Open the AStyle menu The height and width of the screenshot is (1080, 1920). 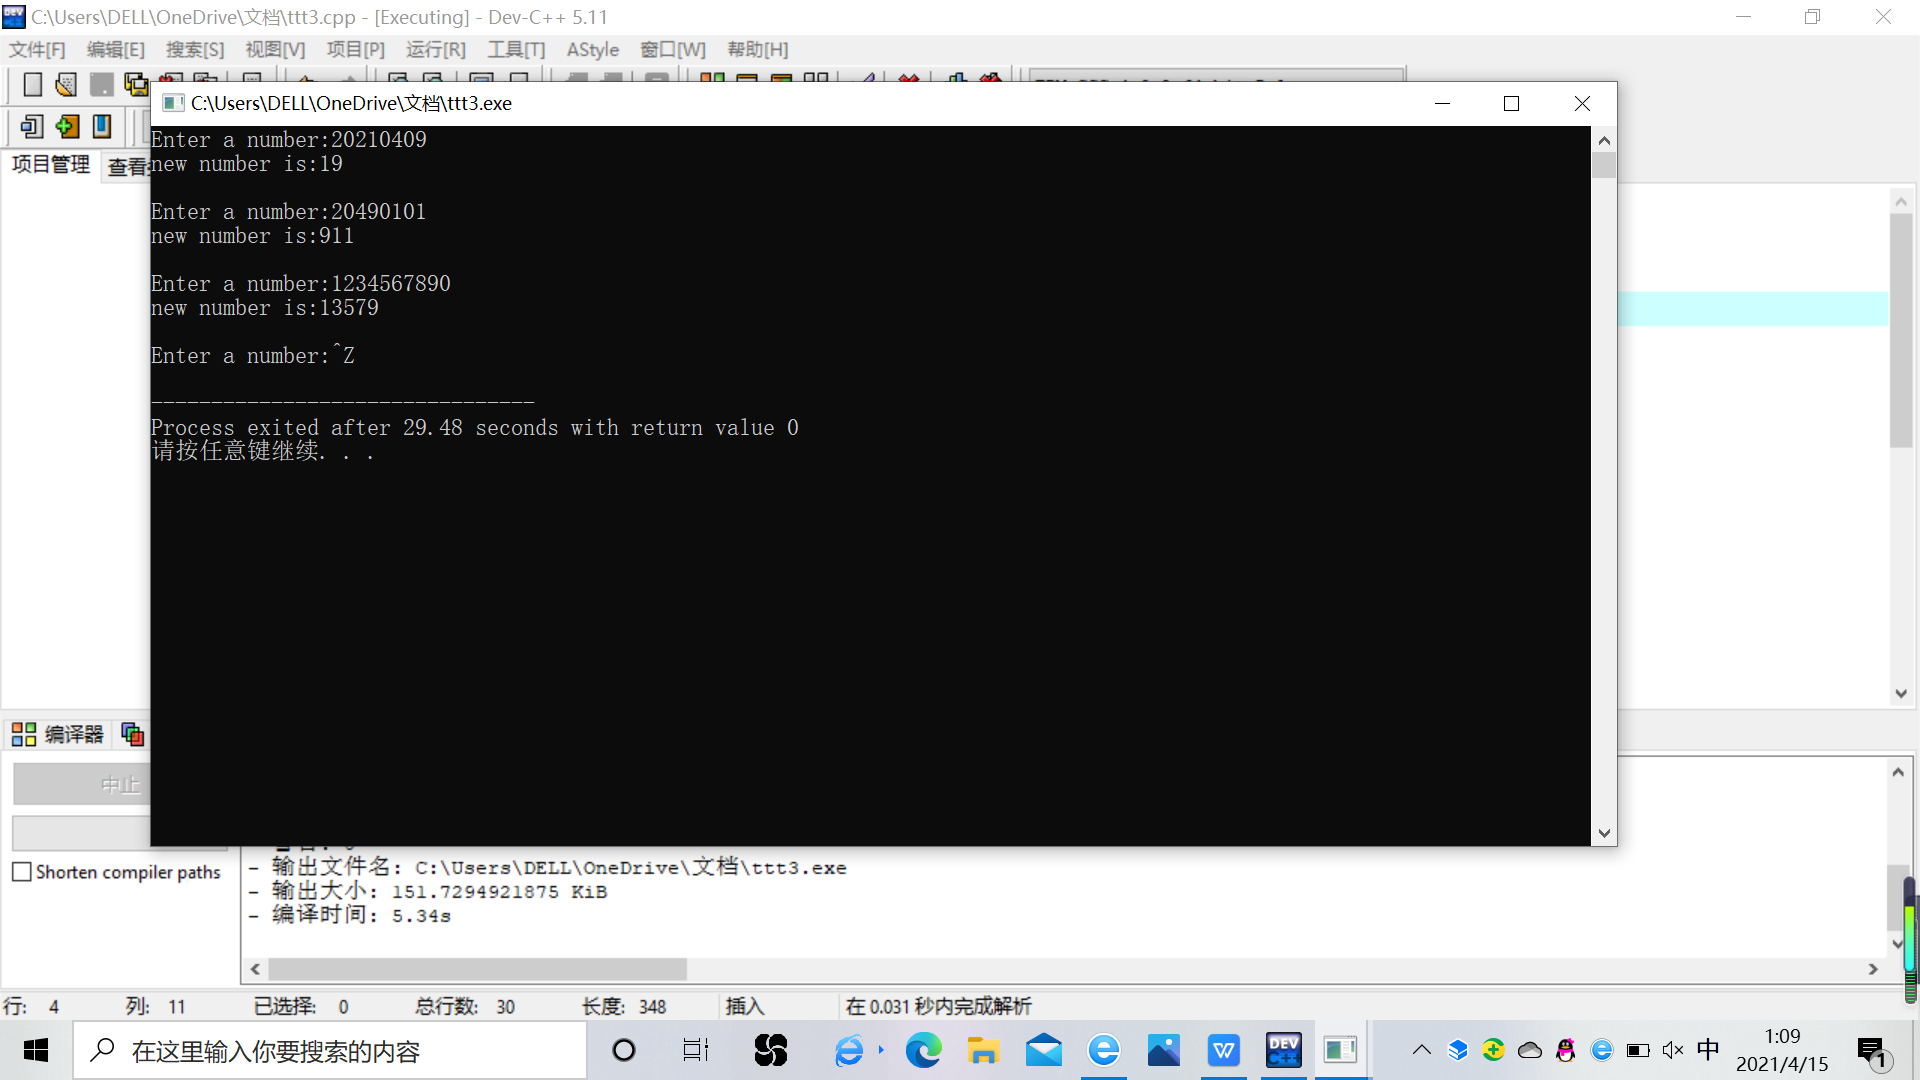click(x=592, y=50)
